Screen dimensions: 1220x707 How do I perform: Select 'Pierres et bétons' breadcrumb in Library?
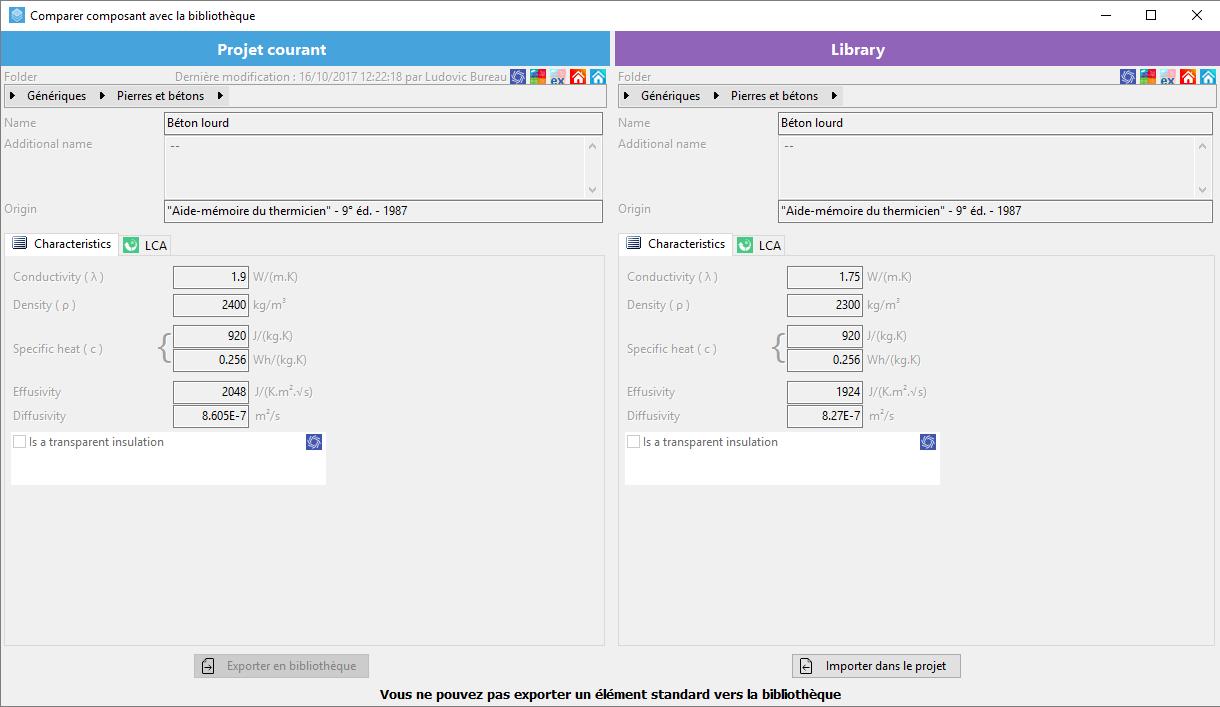coord(774,96)
